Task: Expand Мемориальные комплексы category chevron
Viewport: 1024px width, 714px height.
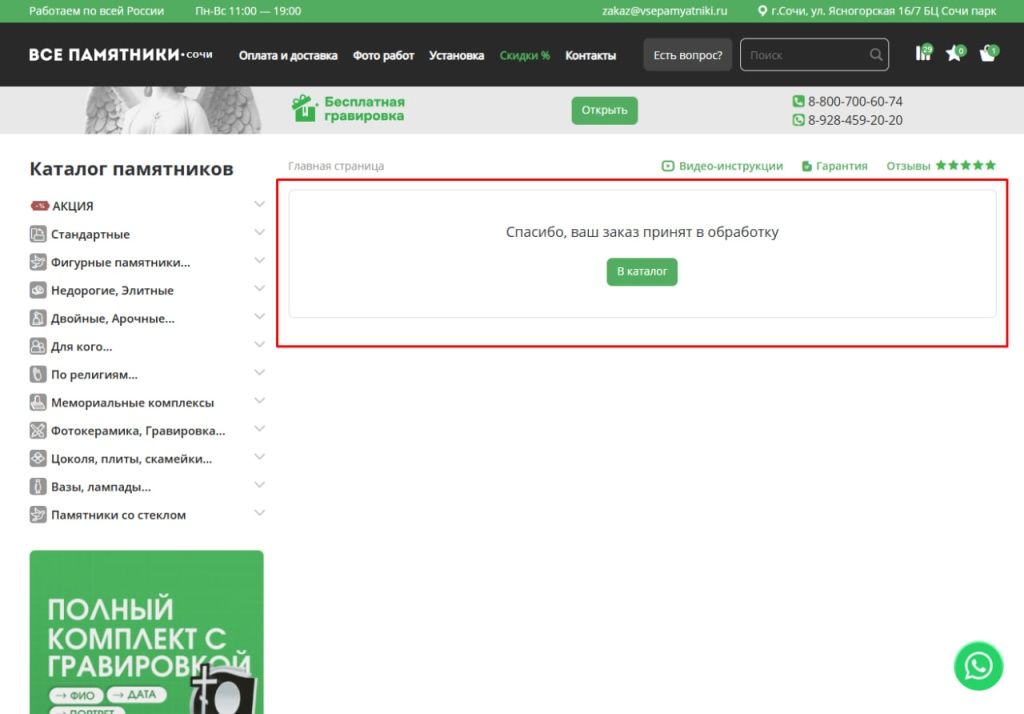Action: (260, 402)
